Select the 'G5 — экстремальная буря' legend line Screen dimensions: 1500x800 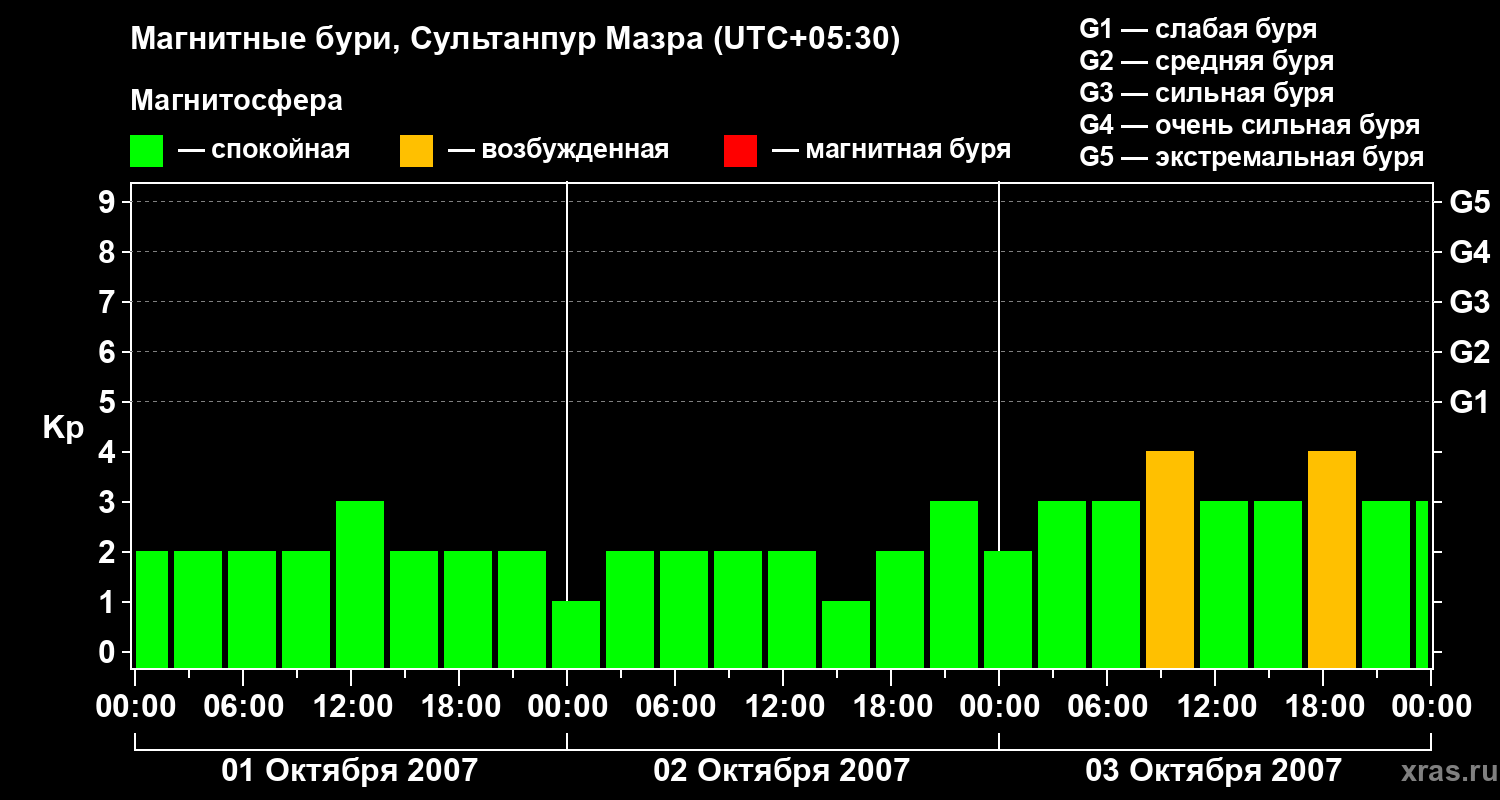[x=1252, y=157]
